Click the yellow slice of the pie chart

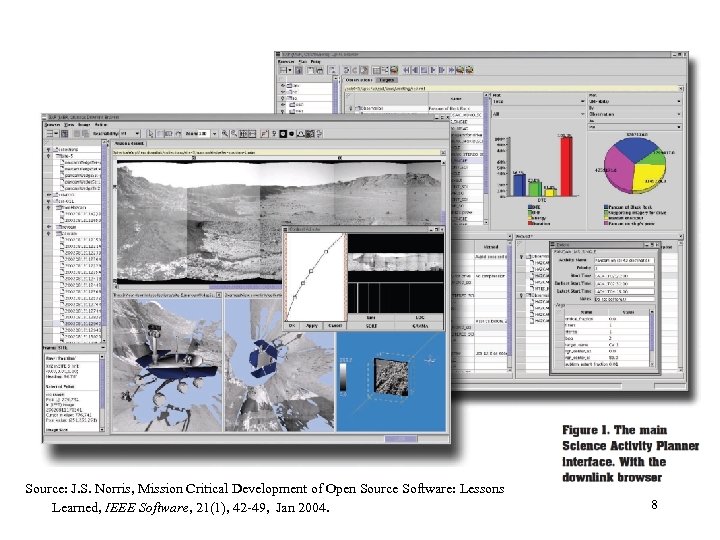tap(648, 177)
